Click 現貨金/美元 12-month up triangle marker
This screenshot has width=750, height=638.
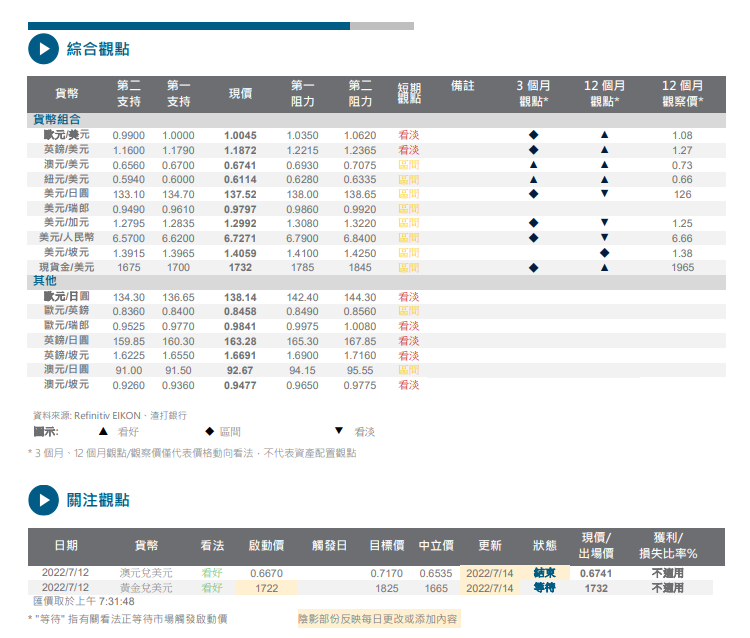point(604,267)
